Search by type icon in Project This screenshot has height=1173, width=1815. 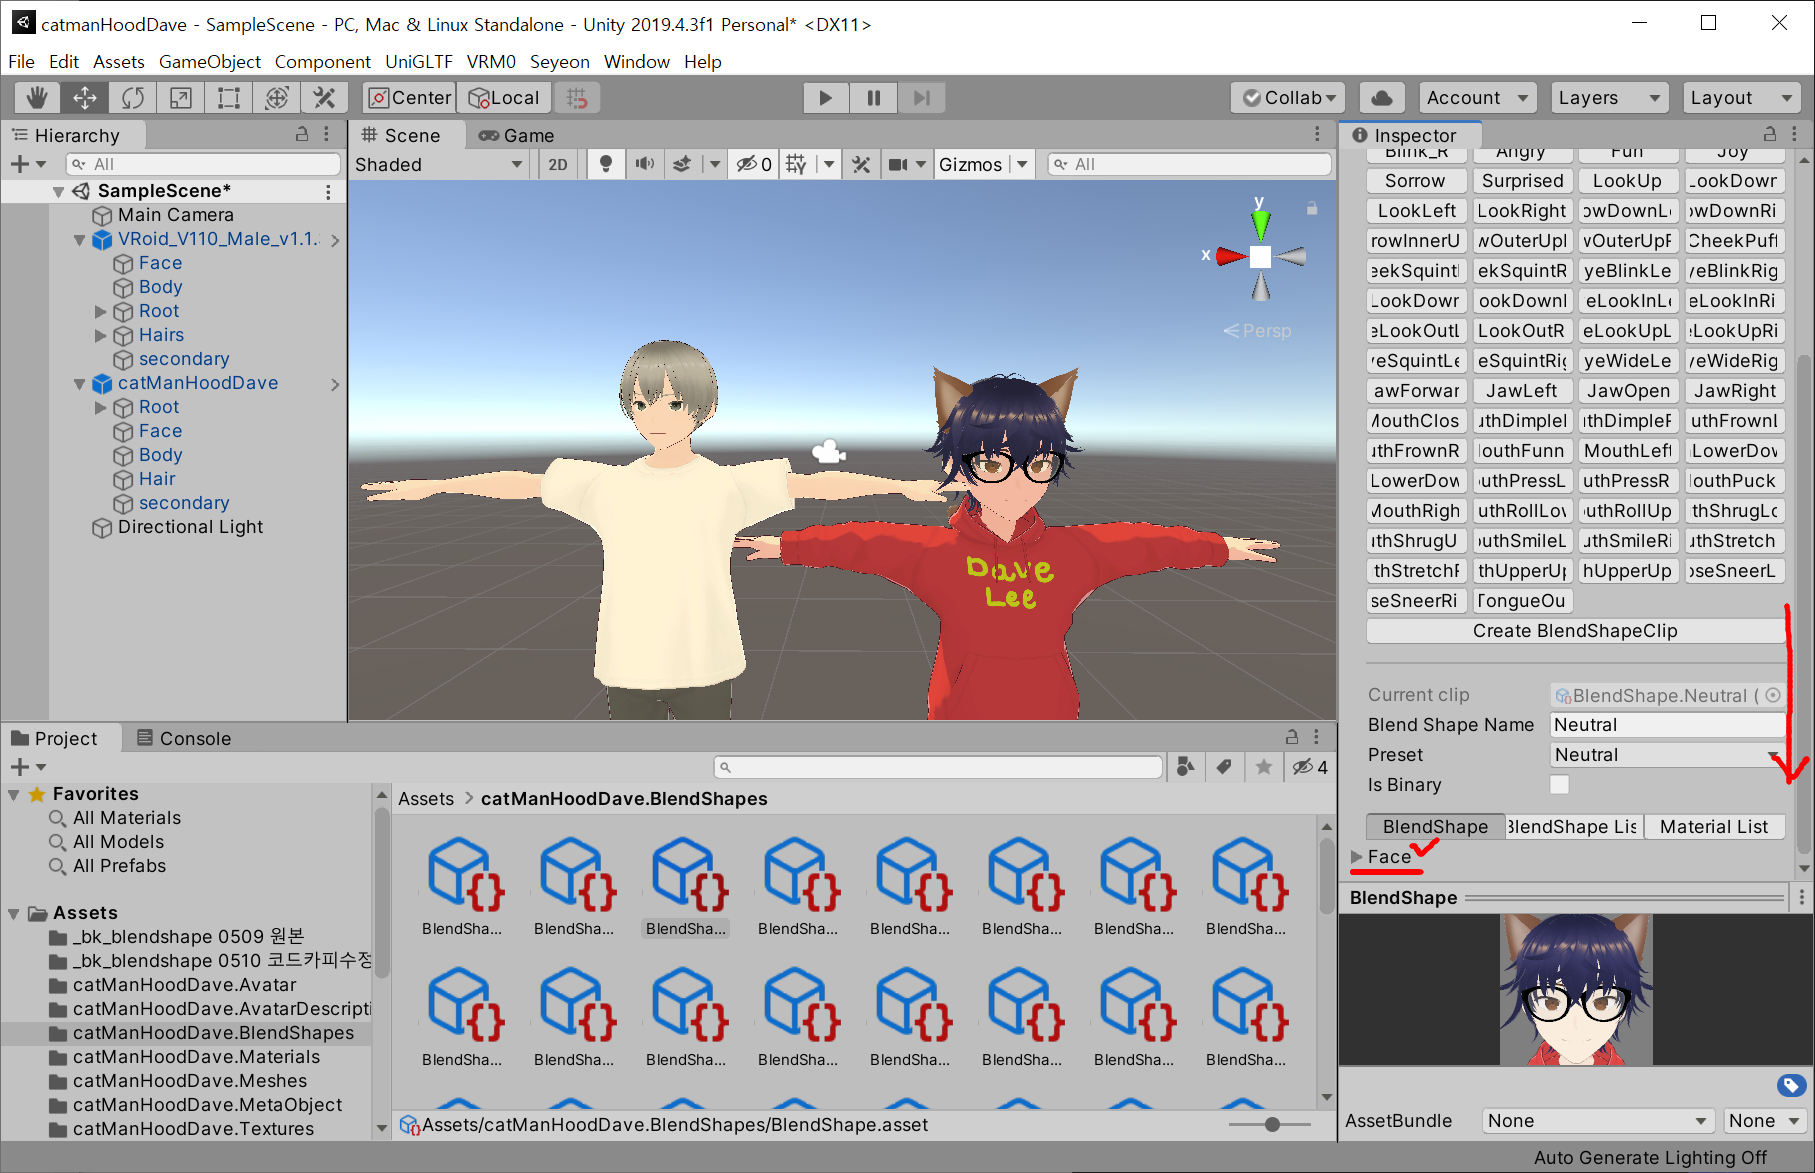[1186, 767]
